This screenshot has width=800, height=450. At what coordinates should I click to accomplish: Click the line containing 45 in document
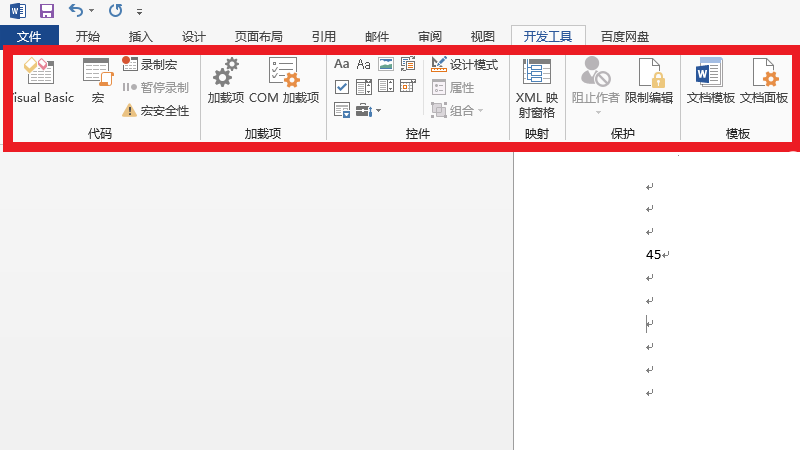(653, 255)
